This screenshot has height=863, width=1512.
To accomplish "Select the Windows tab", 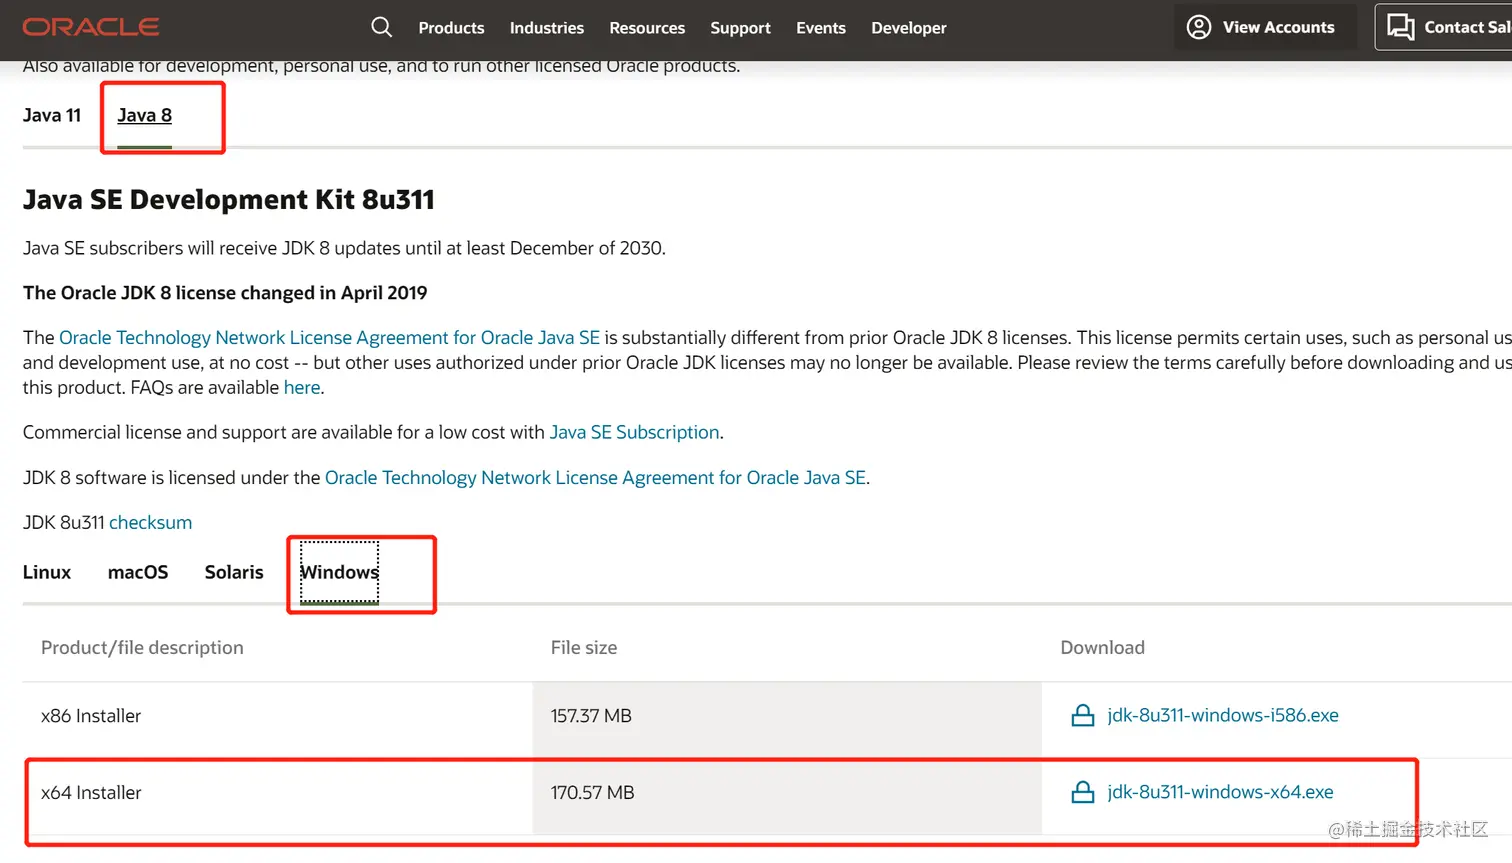I will pos(339,572).
